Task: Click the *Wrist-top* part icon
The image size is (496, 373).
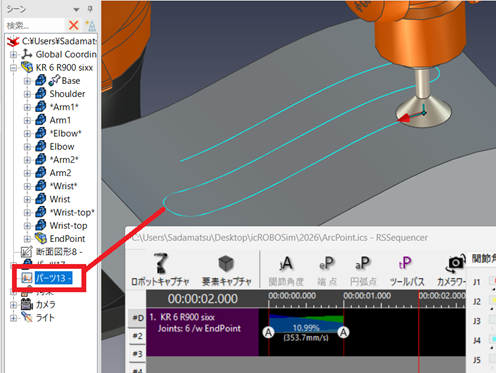Action: click(x=41, y=212)
